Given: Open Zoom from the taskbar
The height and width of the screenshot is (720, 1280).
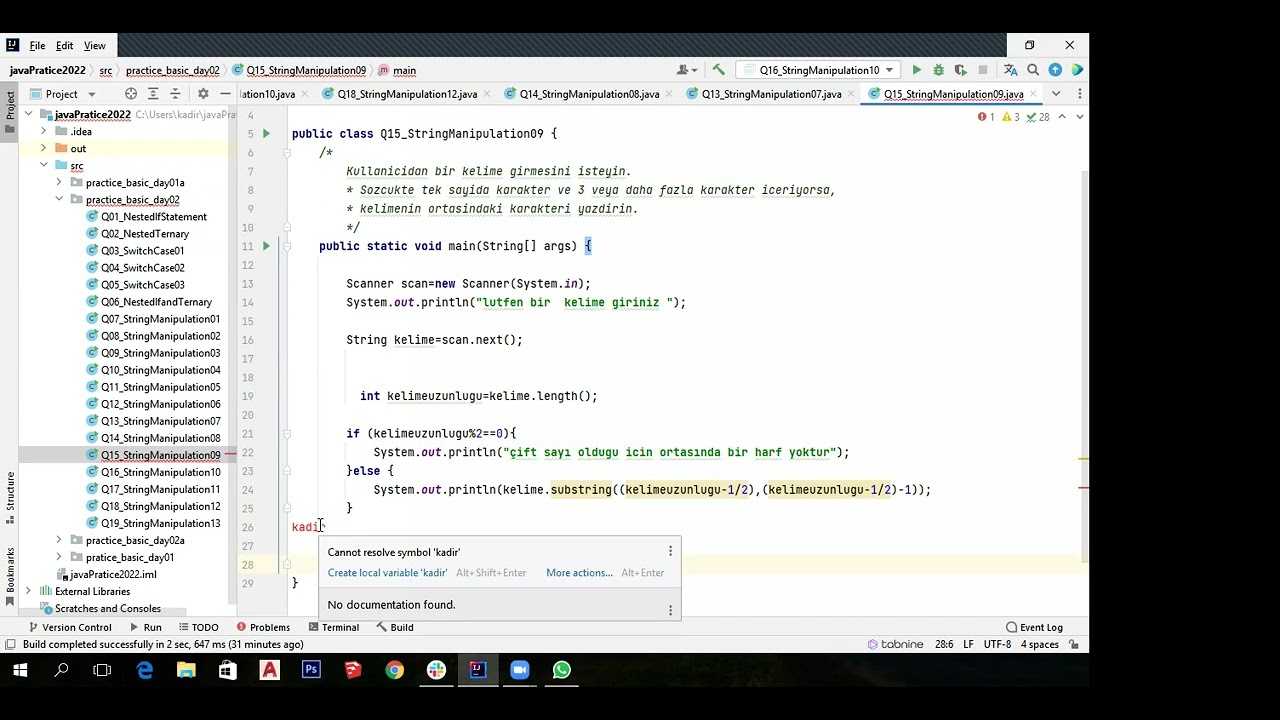Looking at the screenshot, I should point(520,670).
